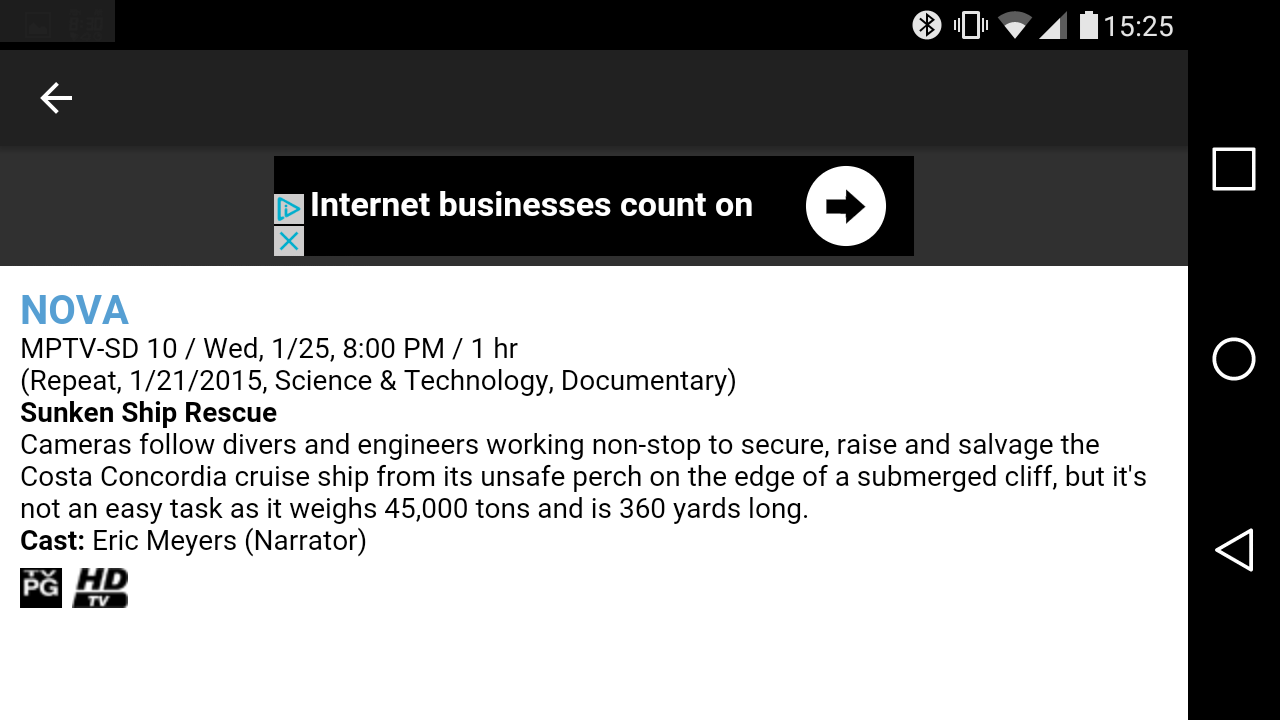Image resolution: width=1280 pixels, height=720 pixels.
Task: Select the 'Sunken Ship Rescue' episode title
Action: tap(148, 413)
